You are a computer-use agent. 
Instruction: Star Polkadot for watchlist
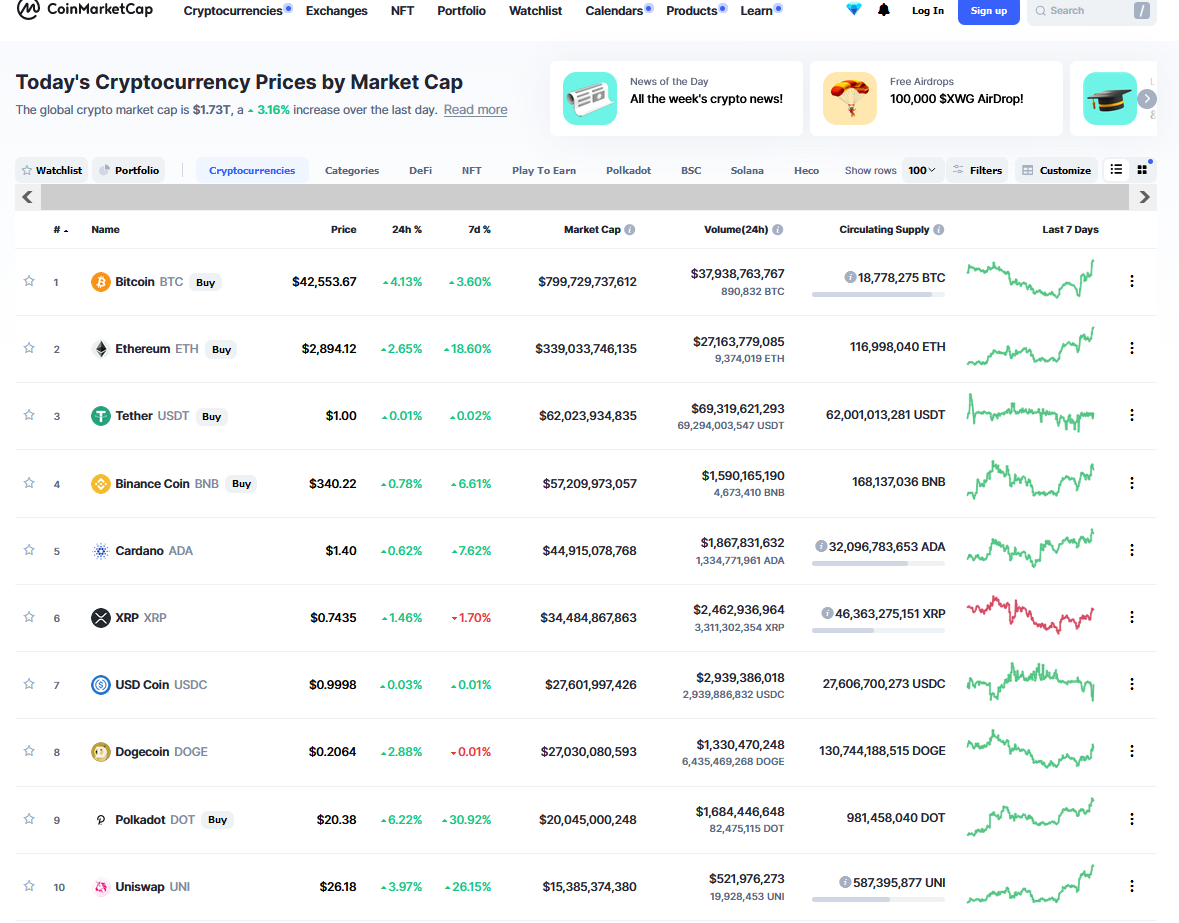29,819
